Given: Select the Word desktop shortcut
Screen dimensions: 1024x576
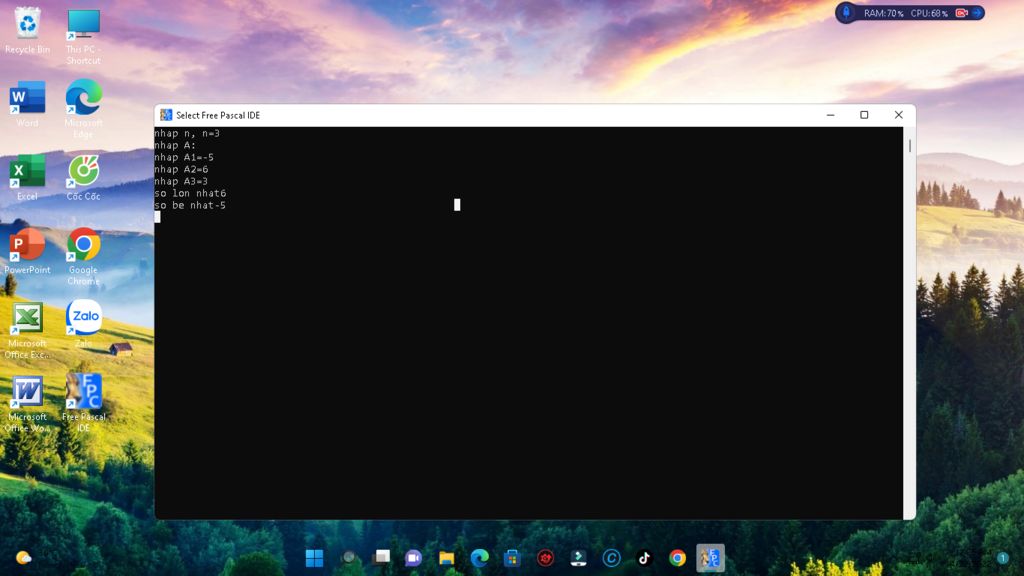Looking at the screenshot, I should point(27,104).
